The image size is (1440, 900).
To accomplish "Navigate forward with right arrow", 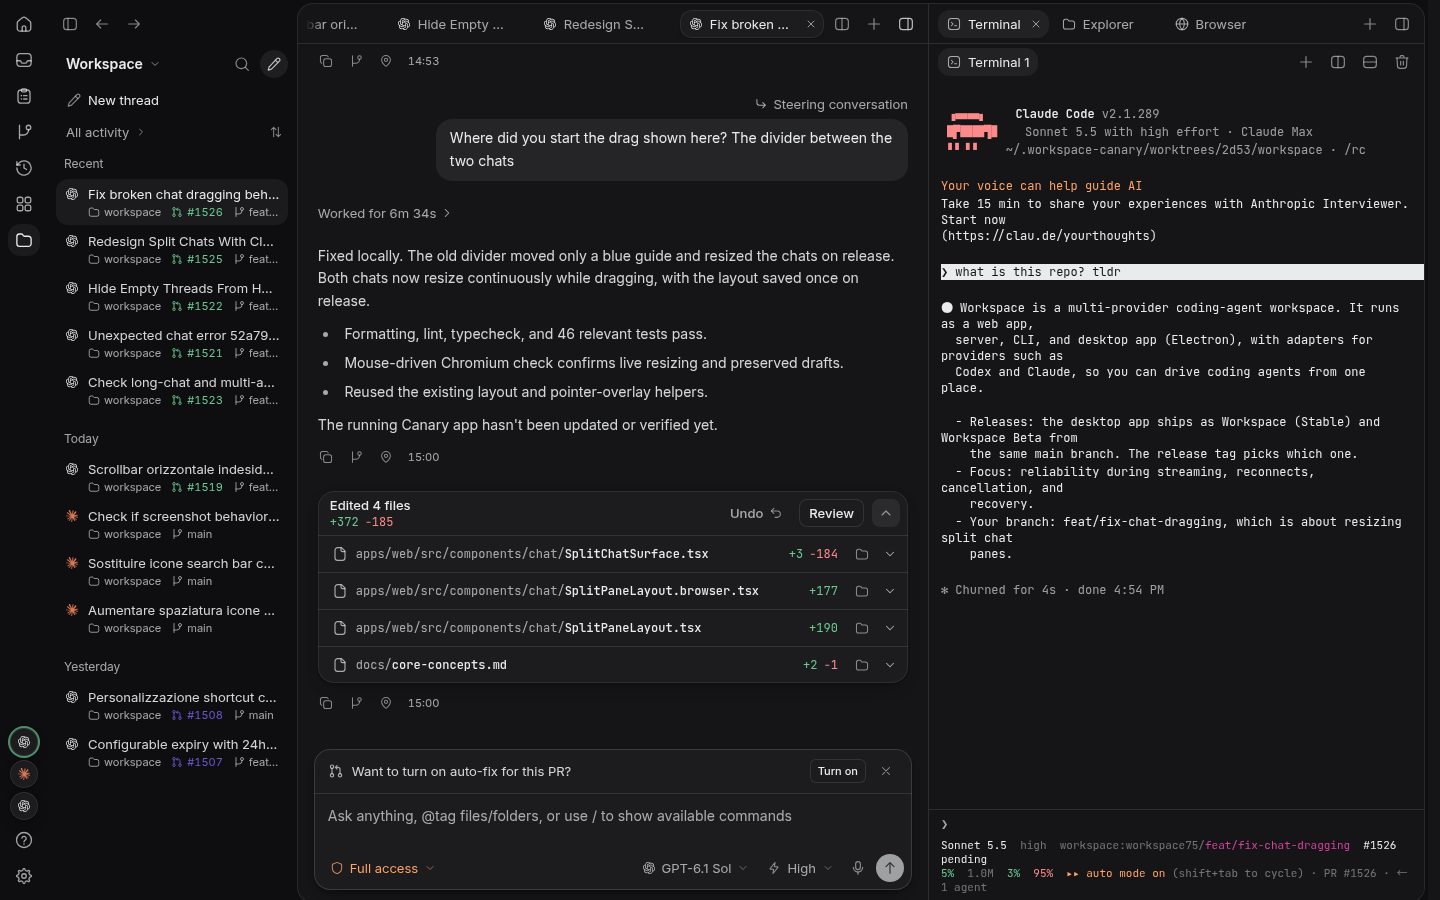I will point(134,24).
